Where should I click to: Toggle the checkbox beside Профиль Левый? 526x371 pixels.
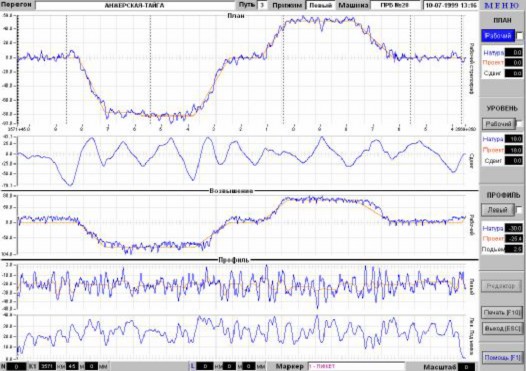[x=519, y=210]
